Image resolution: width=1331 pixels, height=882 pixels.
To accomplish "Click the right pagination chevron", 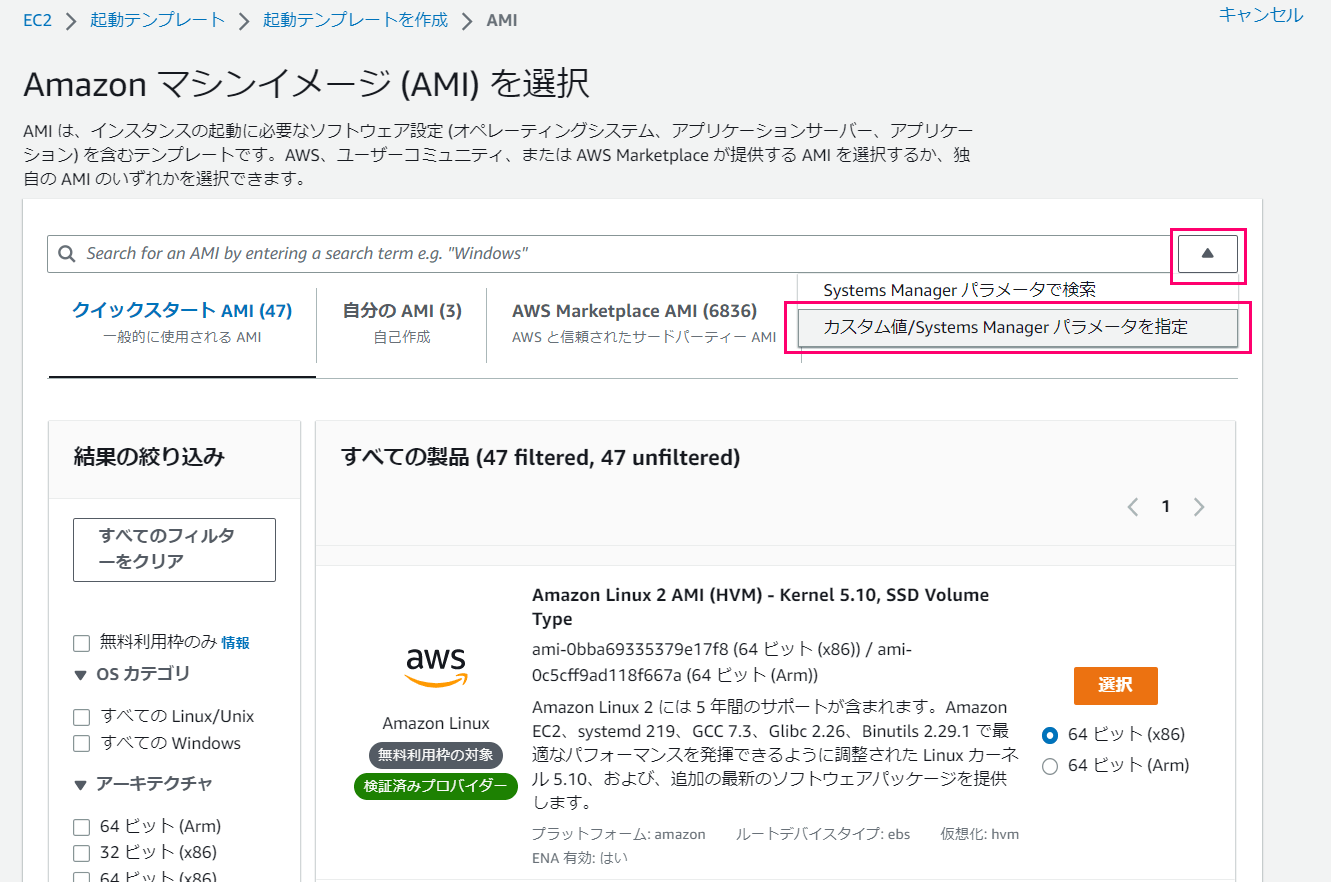I will click(1199, 506).
